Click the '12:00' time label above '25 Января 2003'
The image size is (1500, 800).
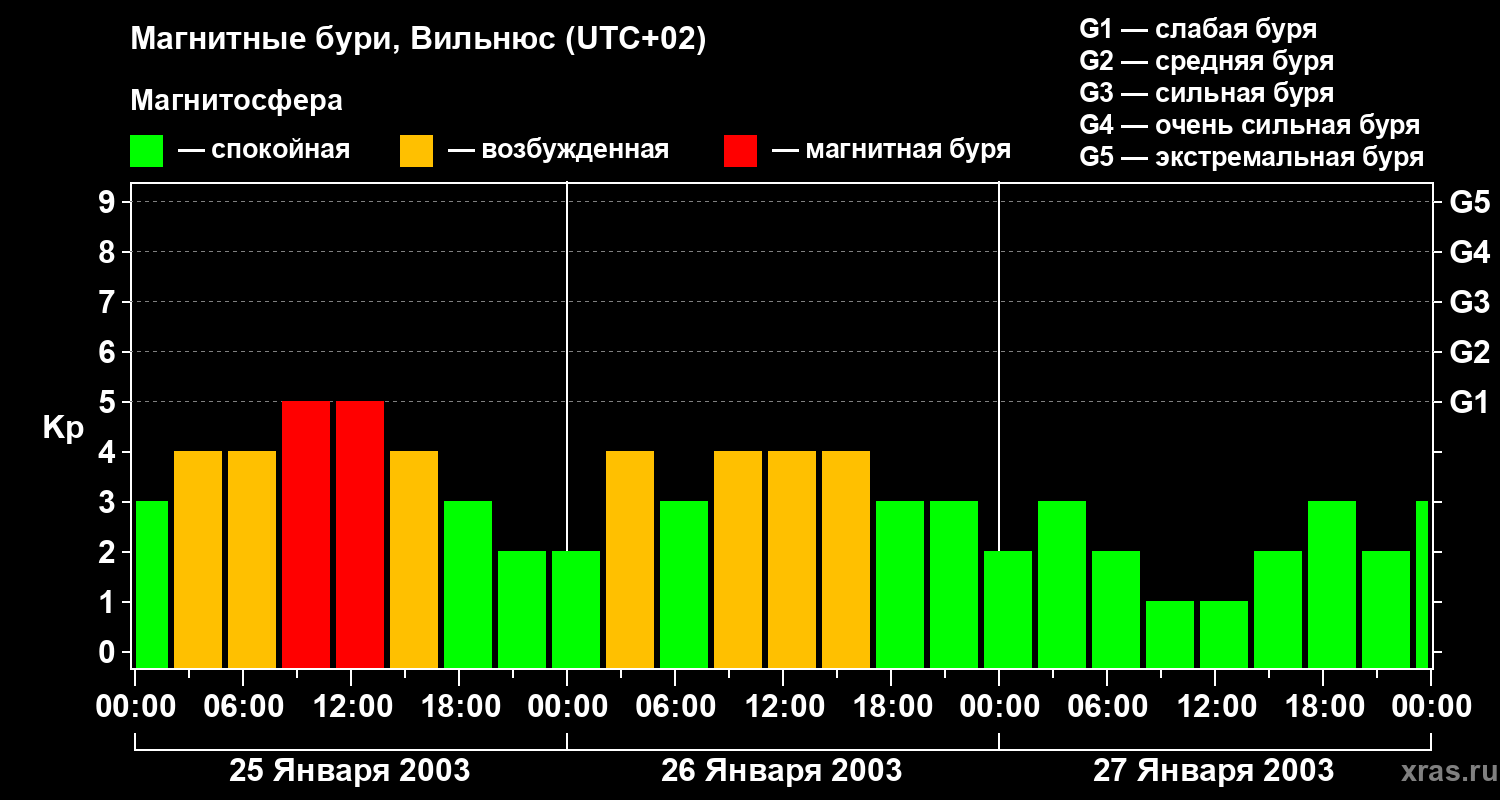click(351, 707)
